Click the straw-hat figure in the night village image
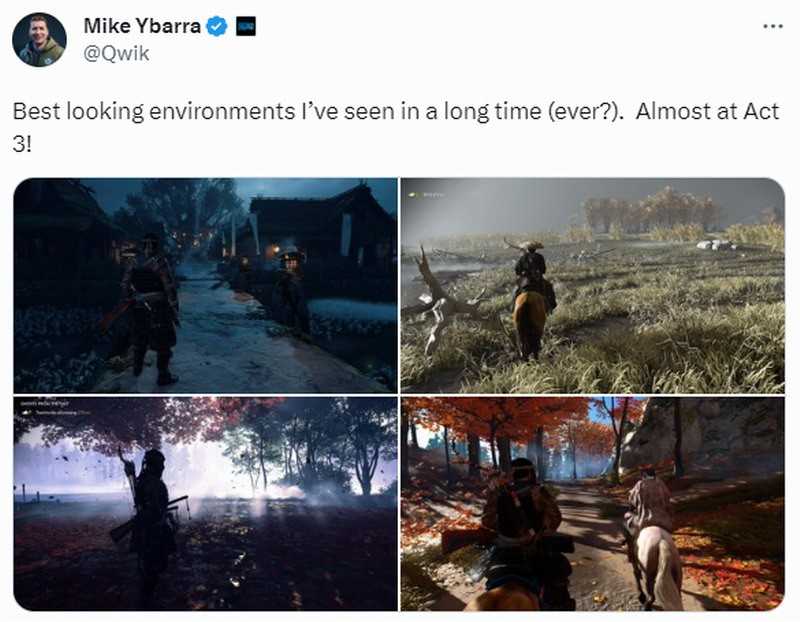This screenshot has height=622, width=800. (291, 288)
